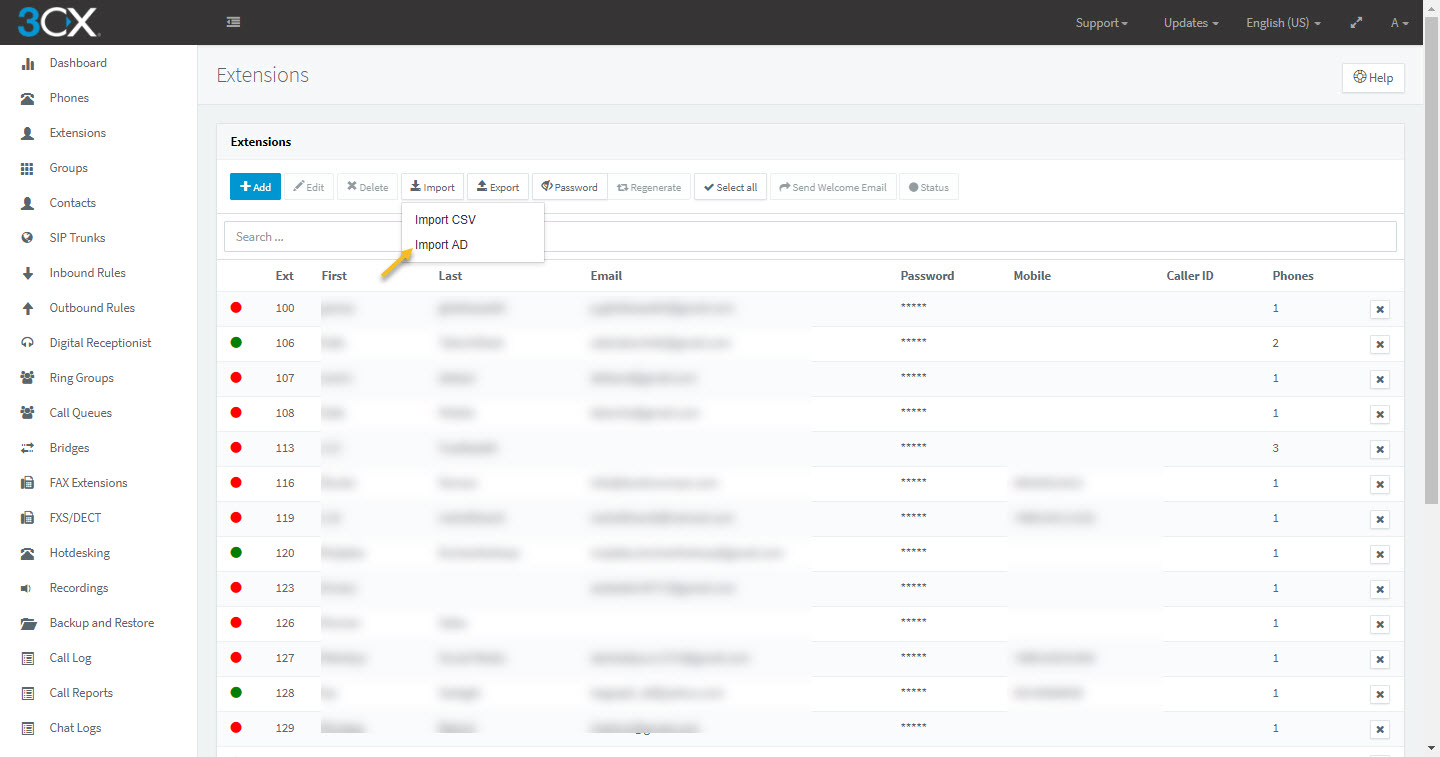Click the Status button
Image resolution: width=1440 pixels, height=757 pixels.
click(929, 187)
